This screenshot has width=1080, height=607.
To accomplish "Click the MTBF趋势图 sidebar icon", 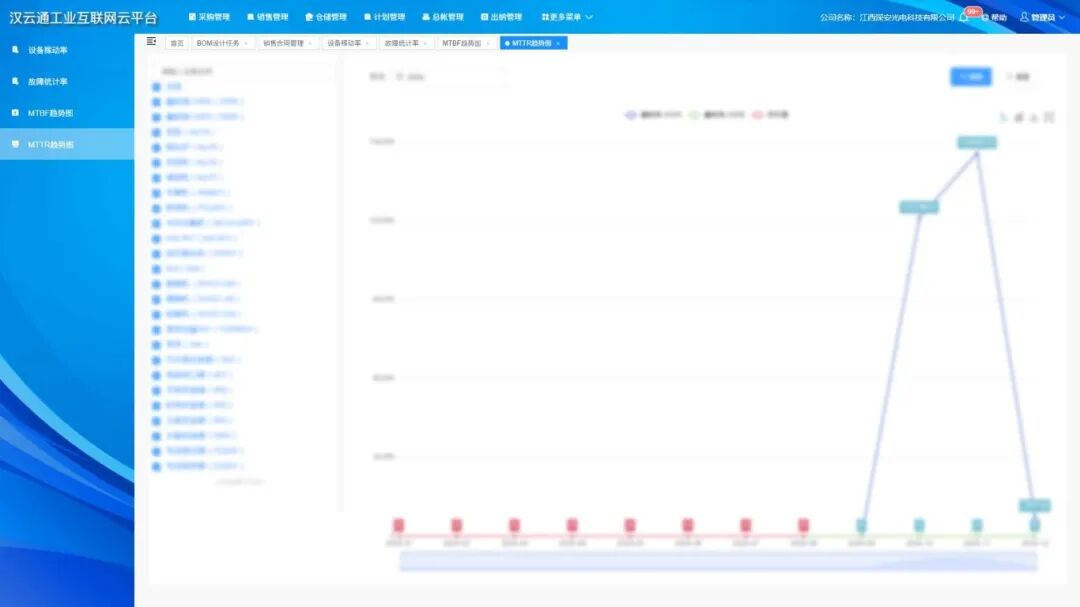I will click(x=15, y=113).
